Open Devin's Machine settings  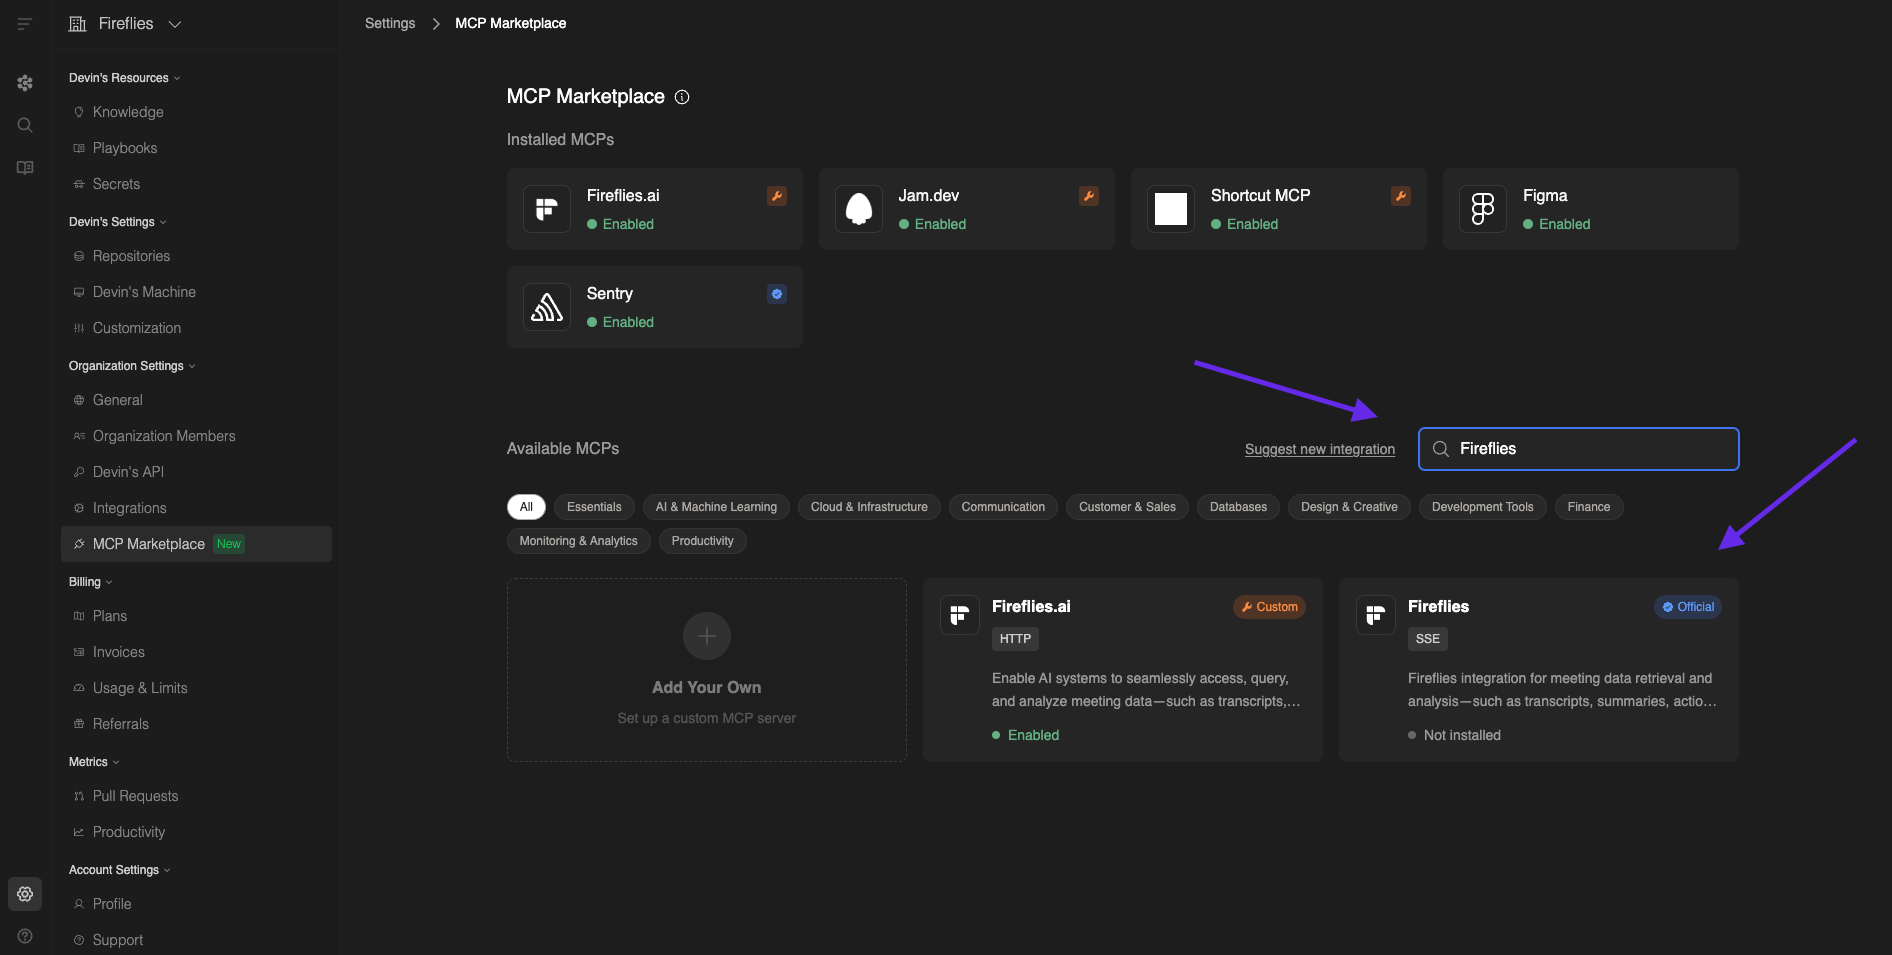point(196,292)
